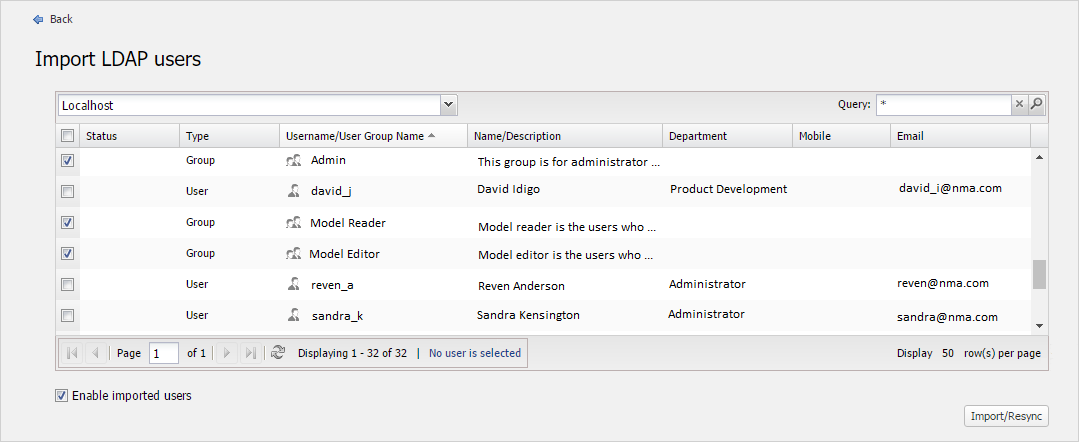Viewport: 1079px width, 442px height.
Task: Sort by Username/User Group Name column
Action: [355, 136]
